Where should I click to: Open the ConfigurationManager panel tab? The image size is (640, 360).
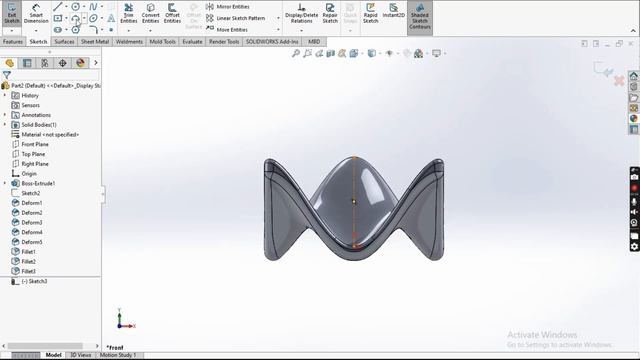tap(44, 63)
